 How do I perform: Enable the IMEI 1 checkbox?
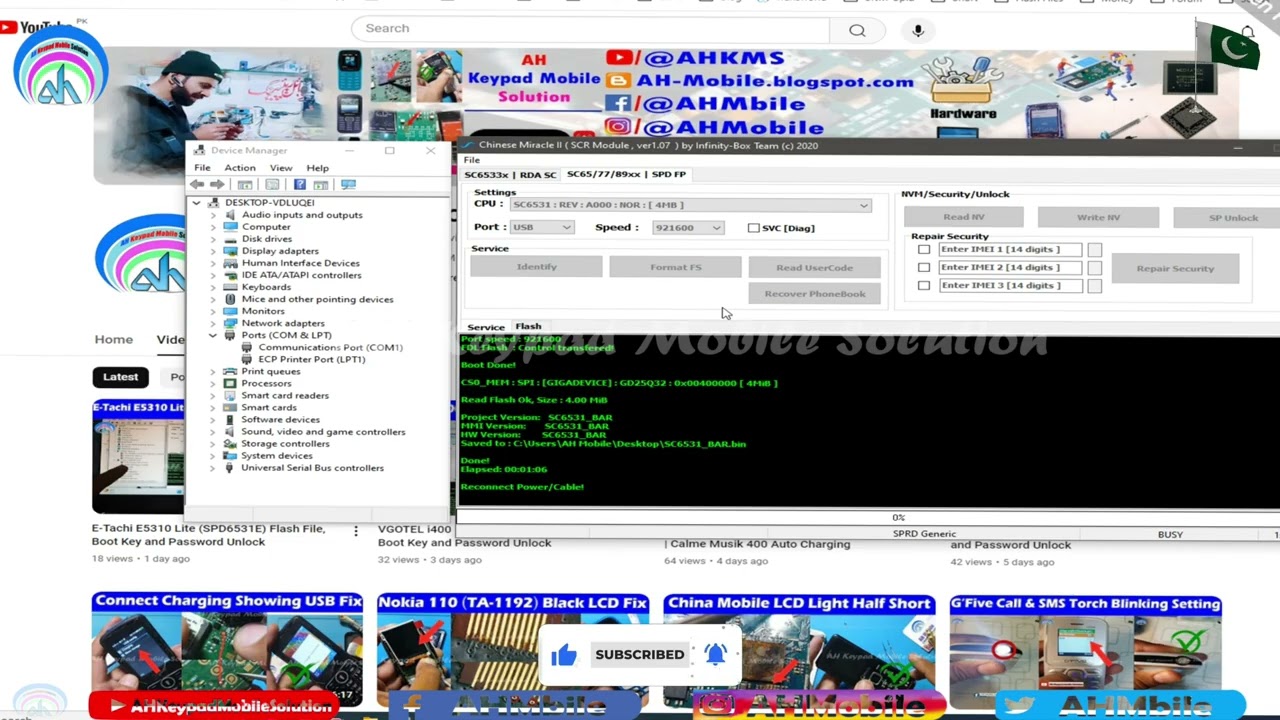coord(924,249)
